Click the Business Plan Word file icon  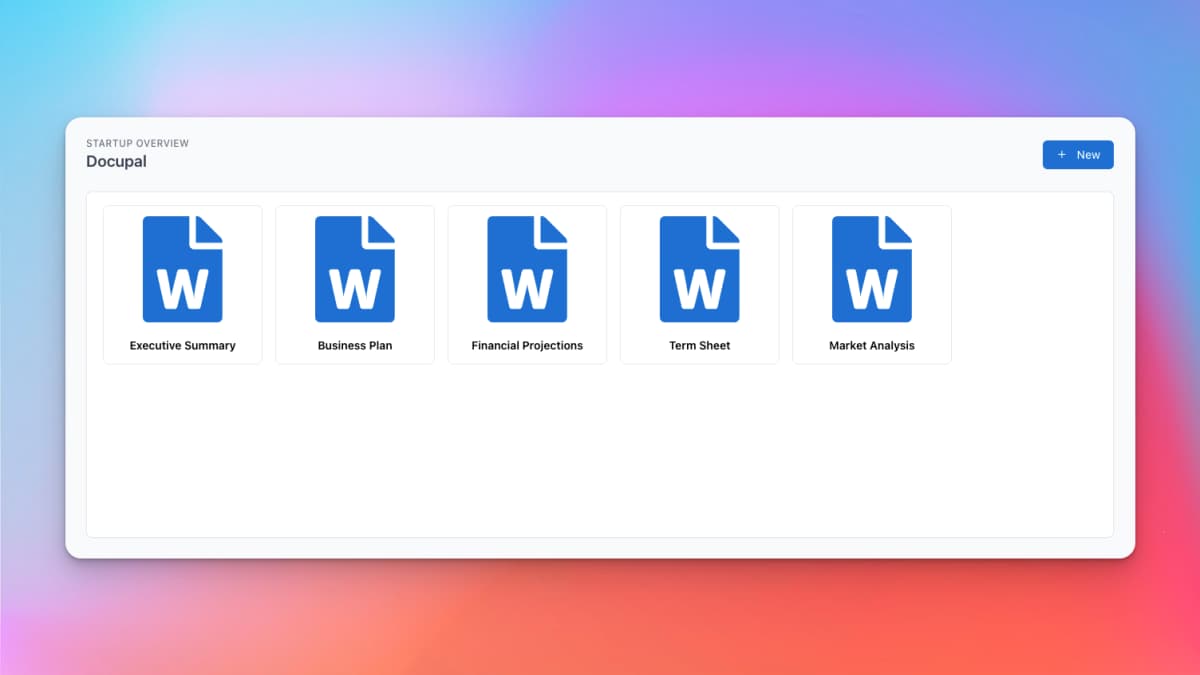coord(354,269)
